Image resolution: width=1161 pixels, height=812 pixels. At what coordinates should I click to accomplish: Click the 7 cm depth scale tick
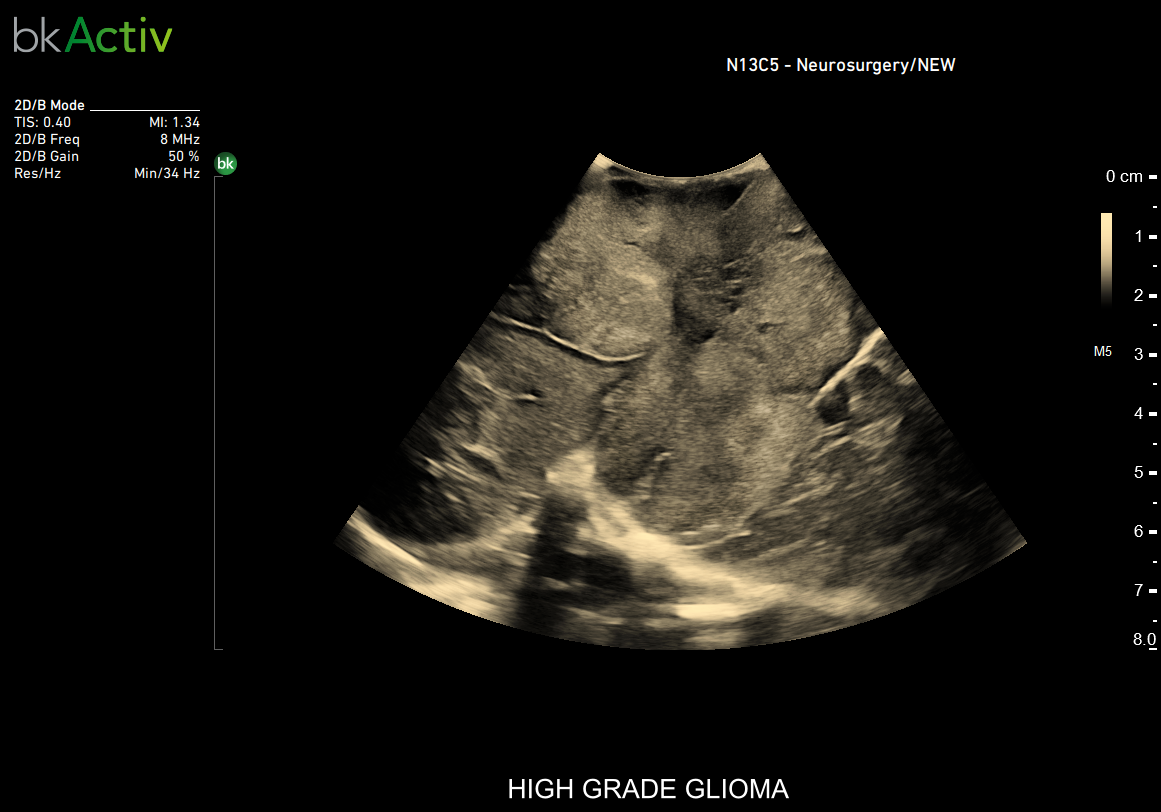(1145, 590)
